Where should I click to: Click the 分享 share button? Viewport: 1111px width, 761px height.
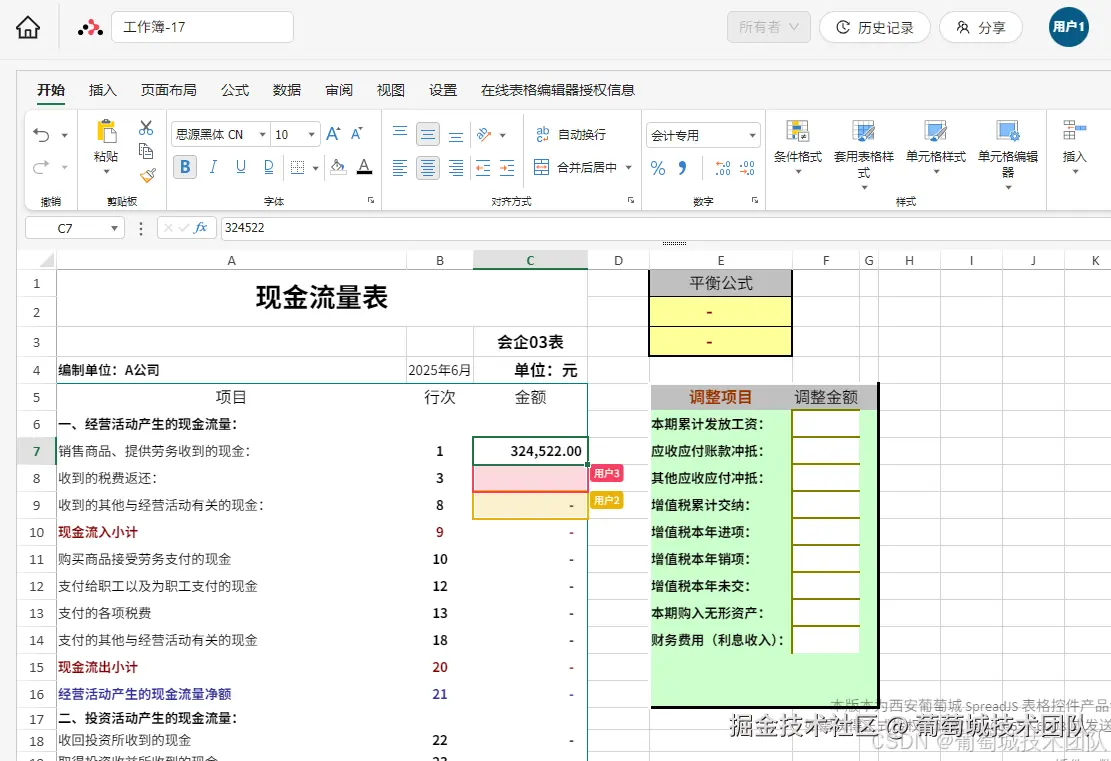click(980, 27)
